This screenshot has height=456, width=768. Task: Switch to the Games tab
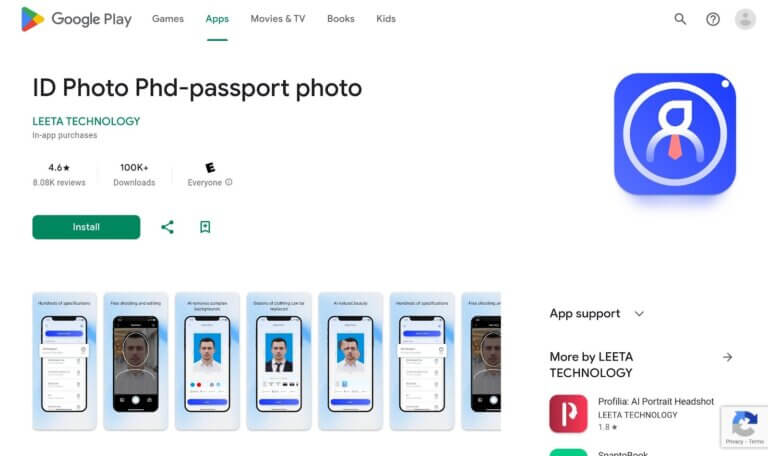pyautogui.click(x=168, y=19)
